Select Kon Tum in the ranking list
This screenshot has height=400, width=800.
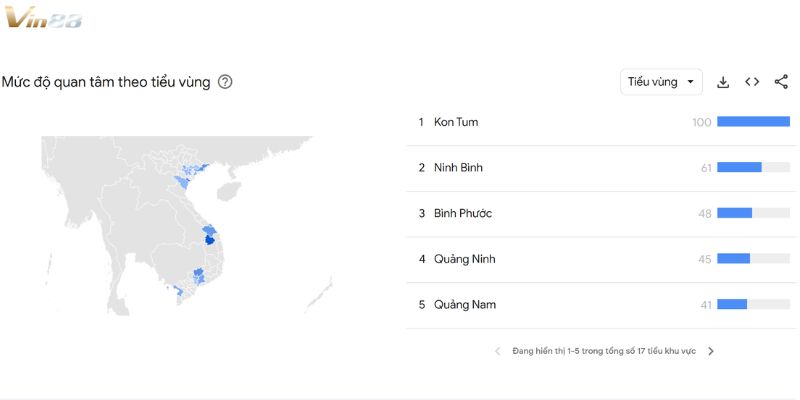tap(456, 122)
